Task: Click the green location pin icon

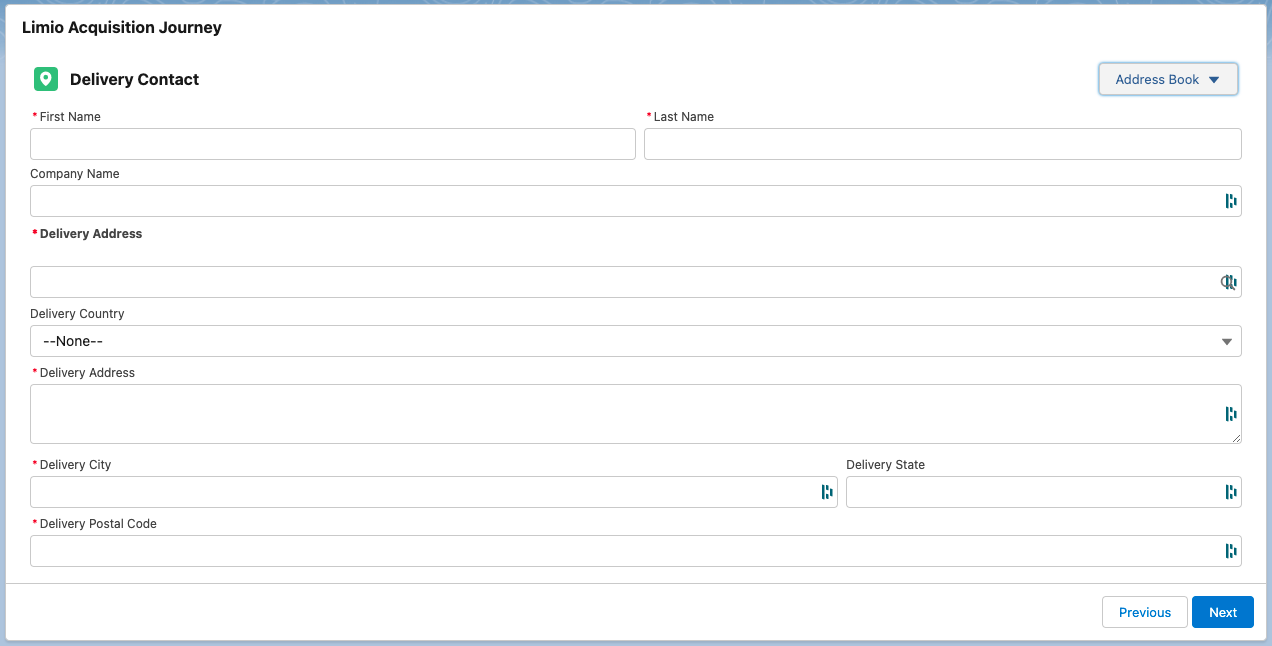Action: [45, 78]
